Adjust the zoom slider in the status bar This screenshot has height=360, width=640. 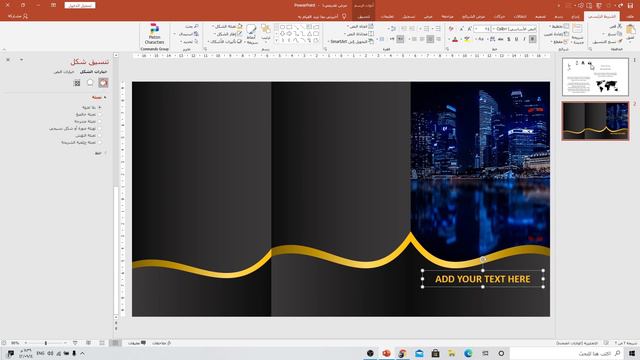pyautogui.click(x=46, y=343)
